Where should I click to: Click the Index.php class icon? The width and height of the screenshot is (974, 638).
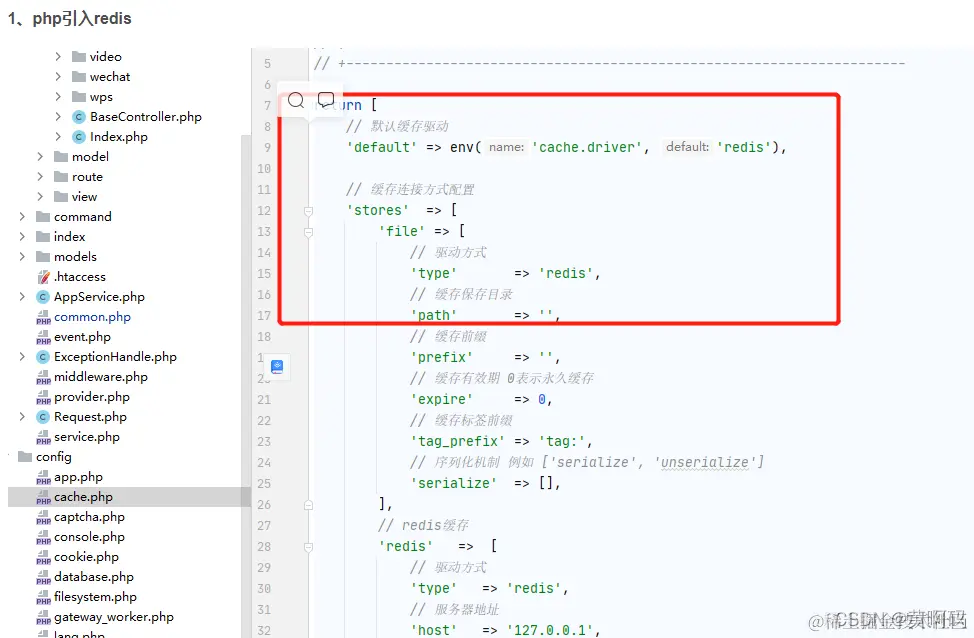pyautogui.click(x=79, y=137)
